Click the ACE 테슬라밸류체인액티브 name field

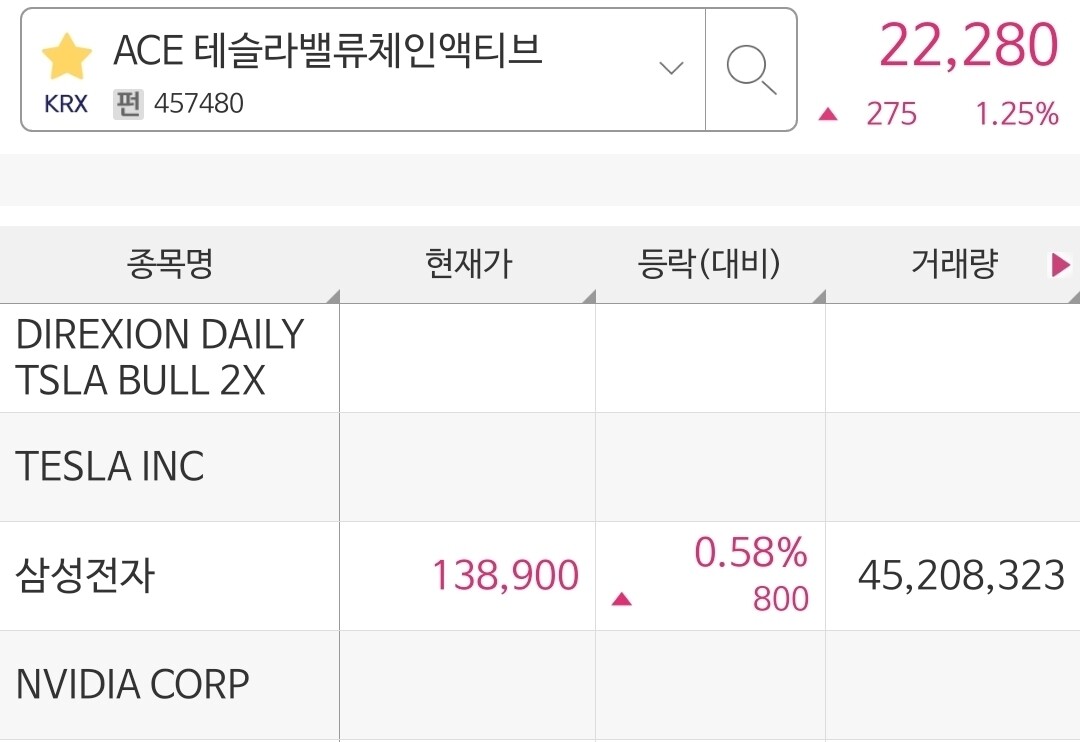pyautogui.click(x=363, y=70)
